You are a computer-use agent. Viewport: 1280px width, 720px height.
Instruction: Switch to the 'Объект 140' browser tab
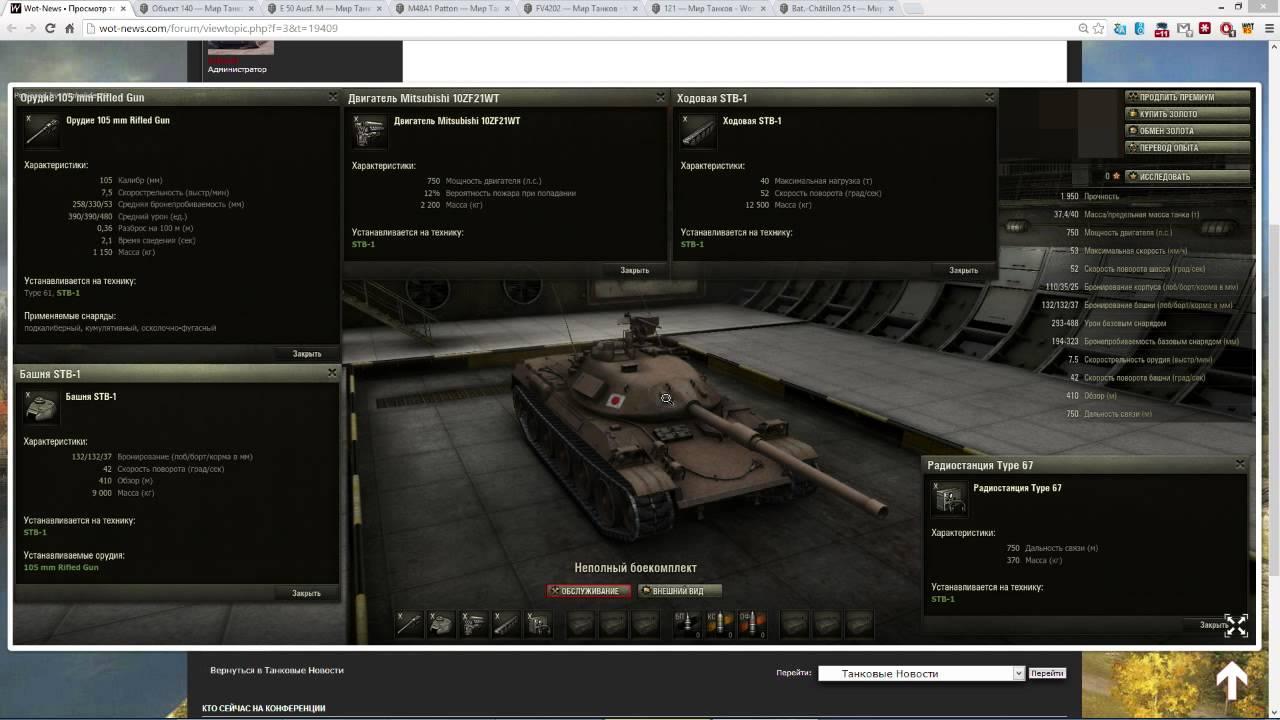click(190, 9)
